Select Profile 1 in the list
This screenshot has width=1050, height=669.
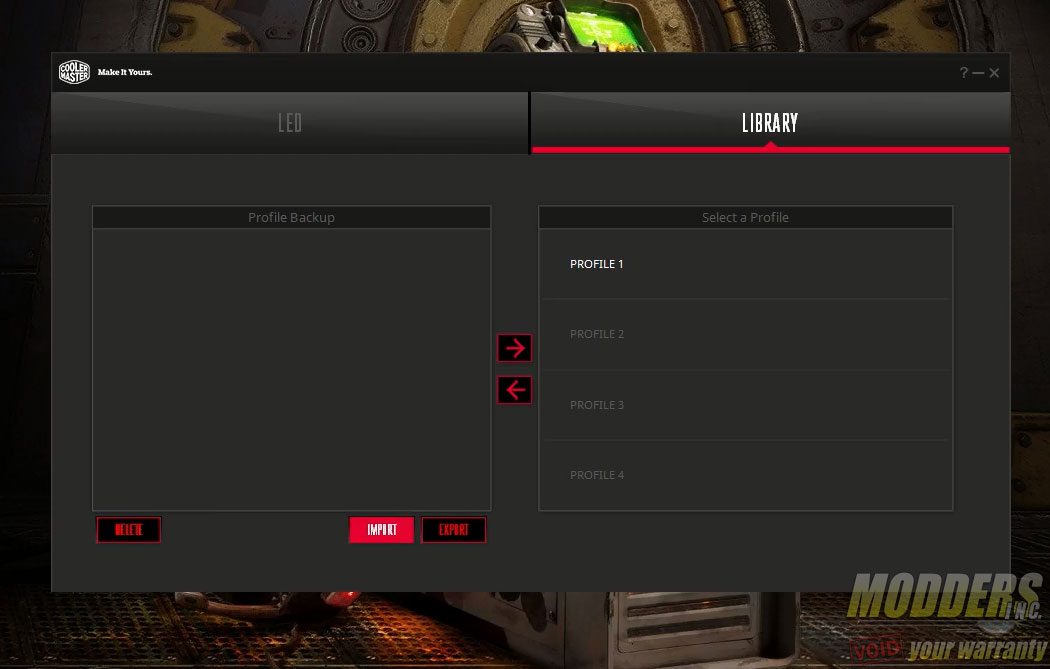tap(745, 264)
